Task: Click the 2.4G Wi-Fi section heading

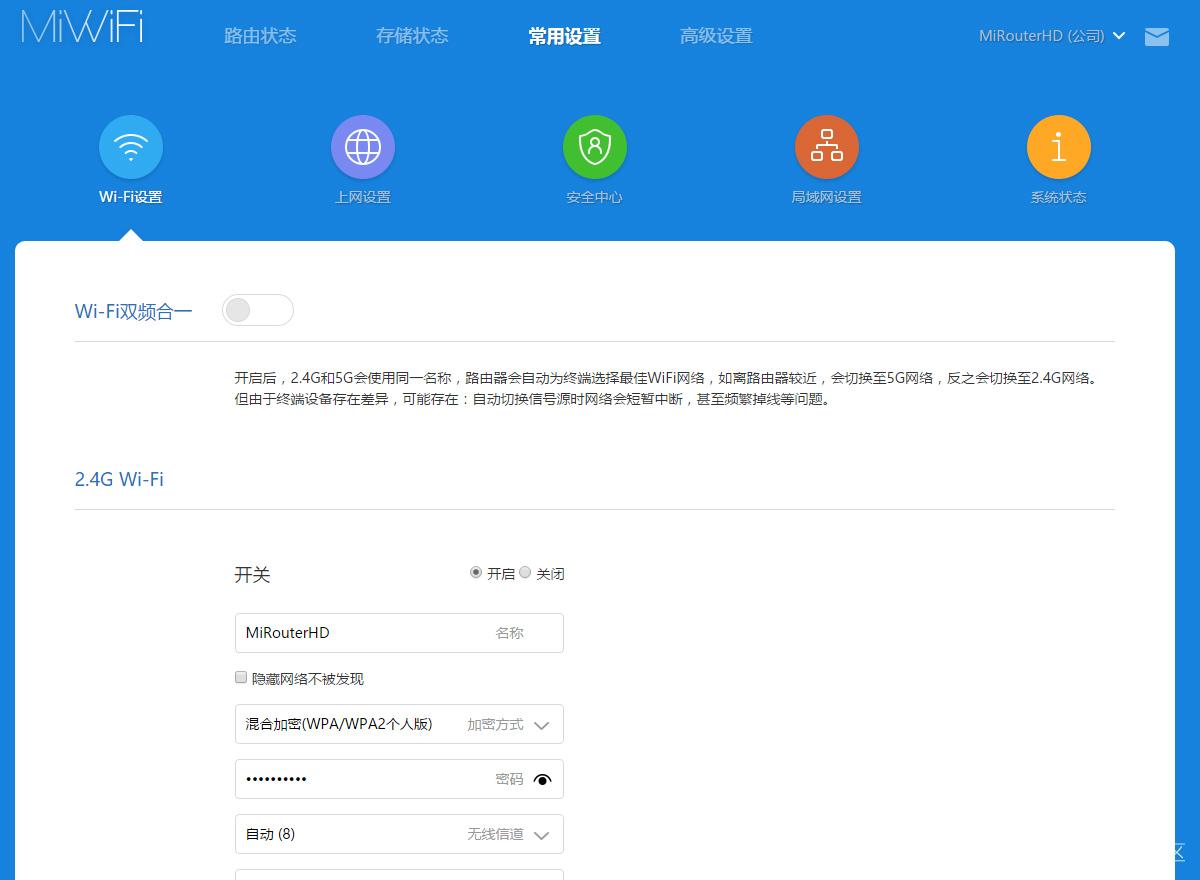Action: [119, 479]
